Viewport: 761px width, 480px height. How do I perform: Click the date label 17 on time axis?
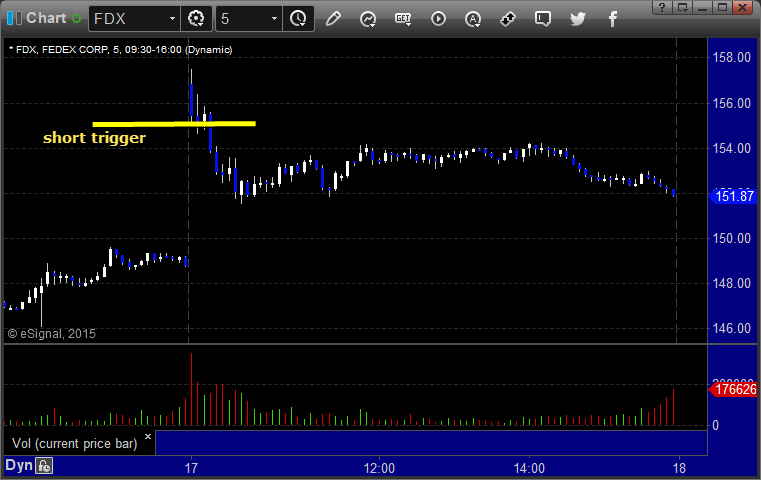tap(191, 468)
